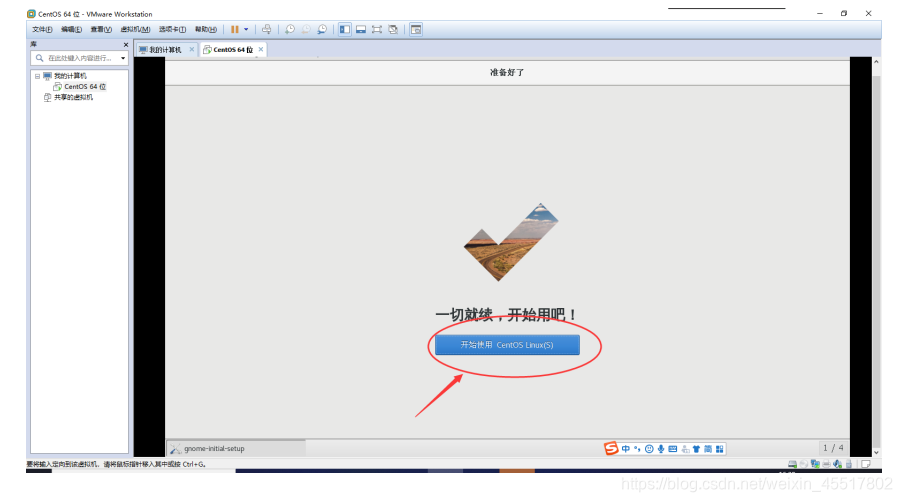Click the voice input microphone icon
Viewport: 902px width, 502px height.
coord(661,449)
